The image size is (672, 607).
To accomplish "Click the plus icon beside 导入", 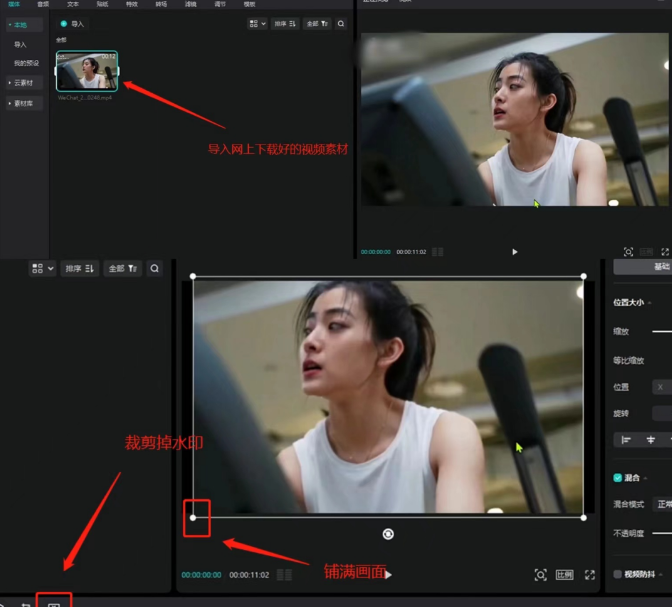I will [63, 24].
